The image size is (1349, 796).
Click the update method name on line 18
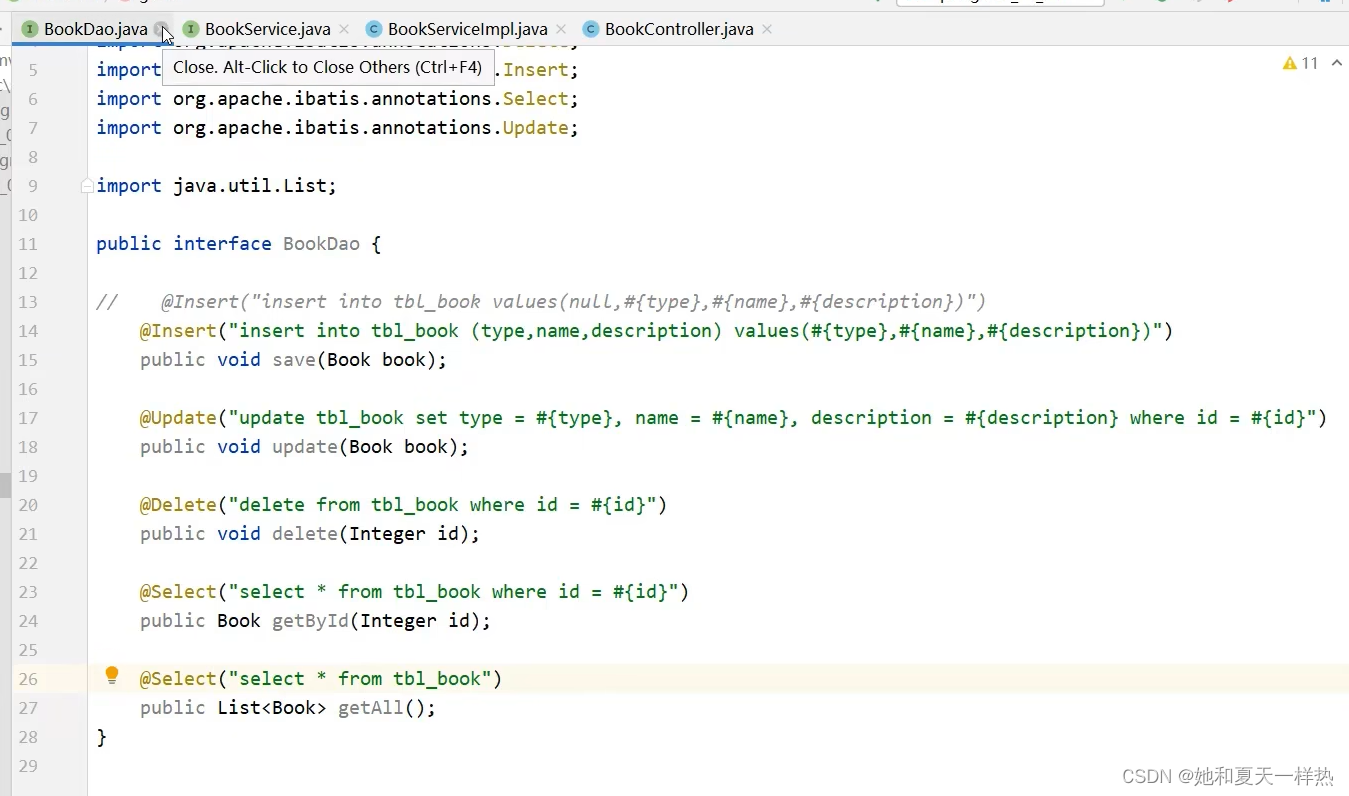pos(305,447)
